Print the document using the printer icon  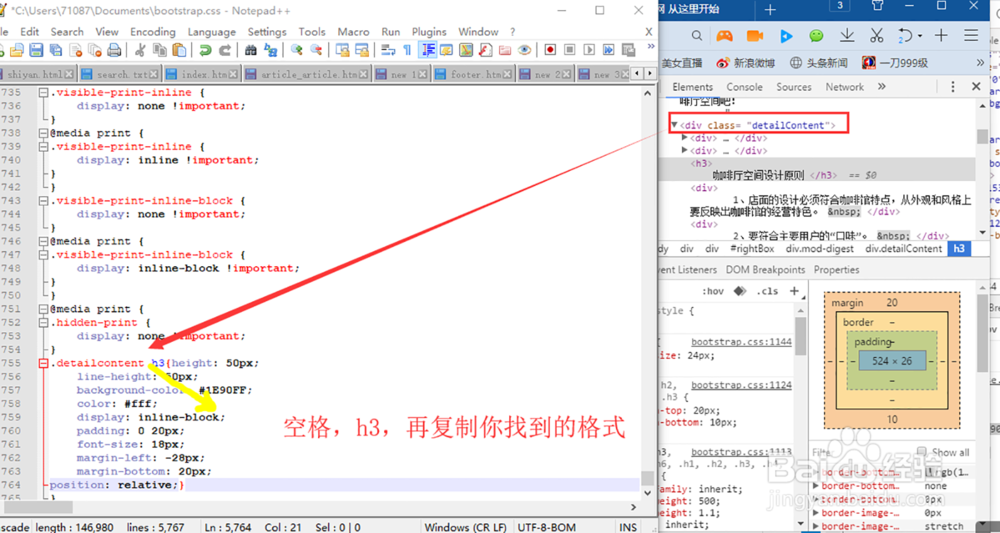[114, 50]
